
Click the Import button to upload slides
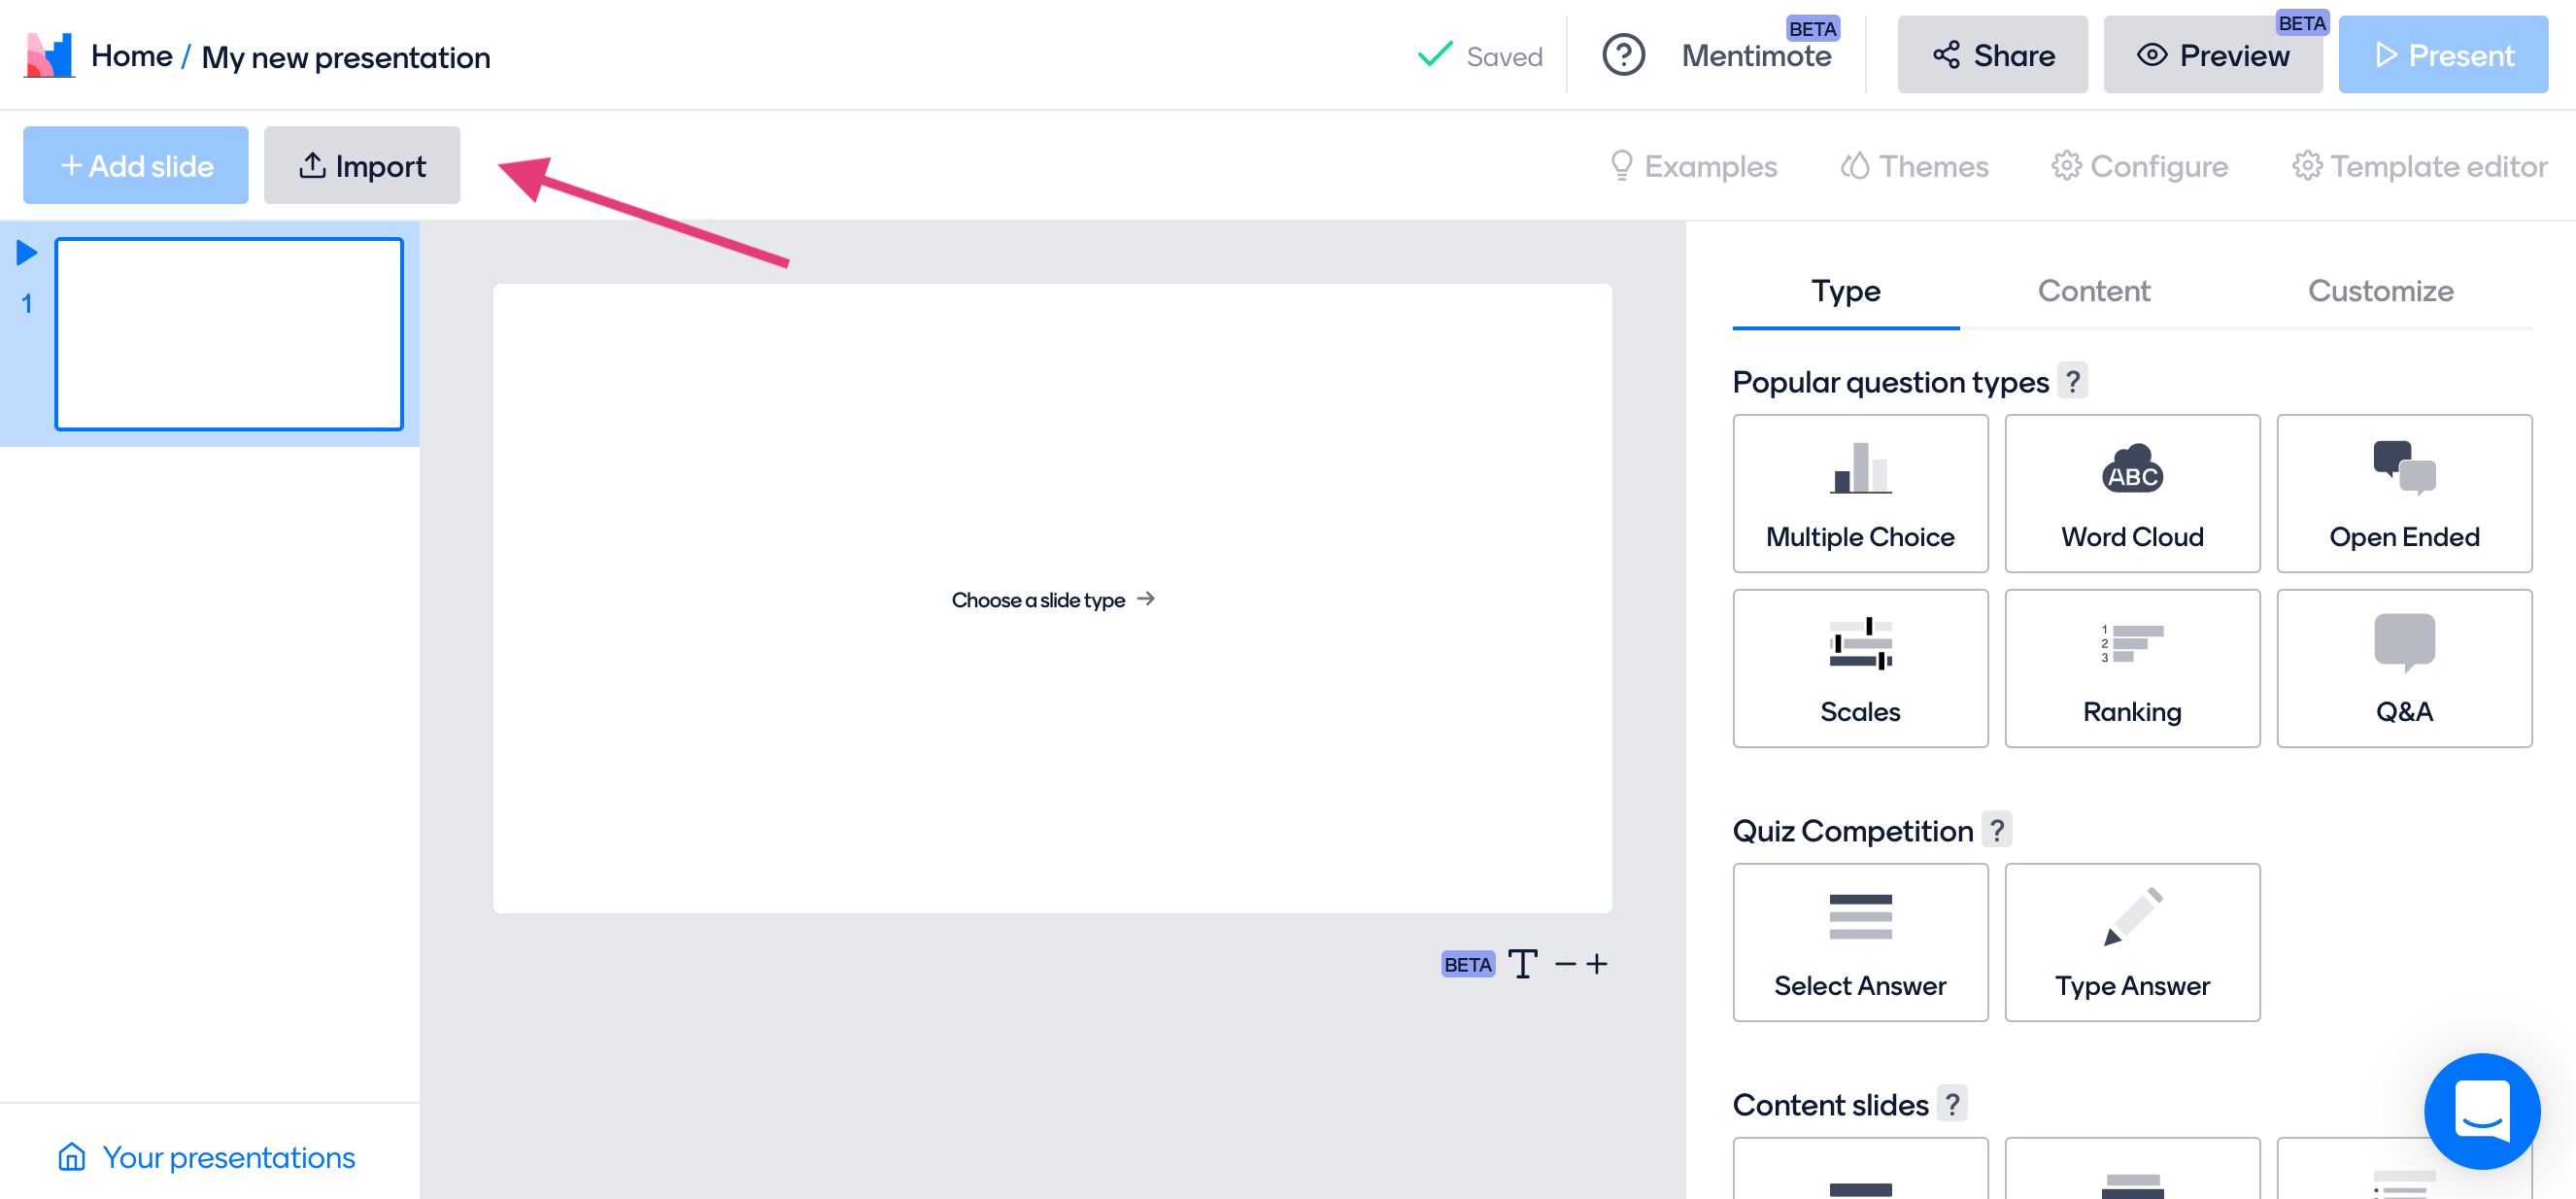(x=361, y=164)
